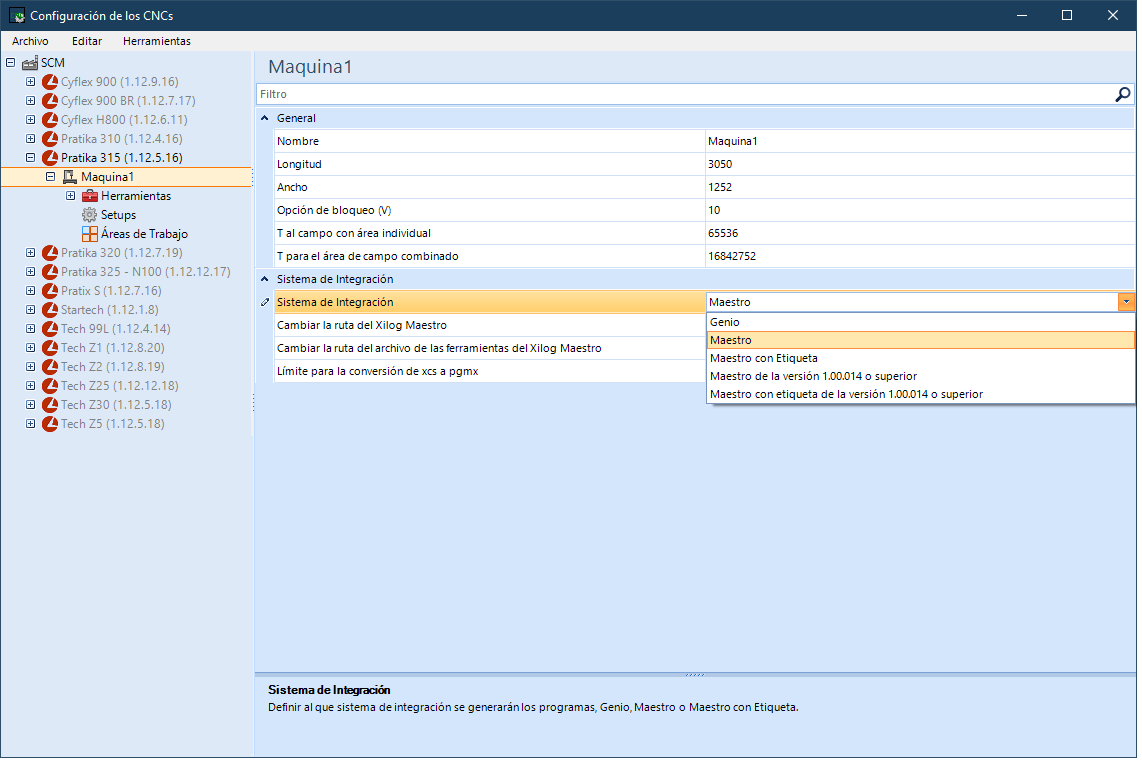Click the Tech Z1 red logo icon
This screenshot has width=1142, height=763.
pos(50,348)
